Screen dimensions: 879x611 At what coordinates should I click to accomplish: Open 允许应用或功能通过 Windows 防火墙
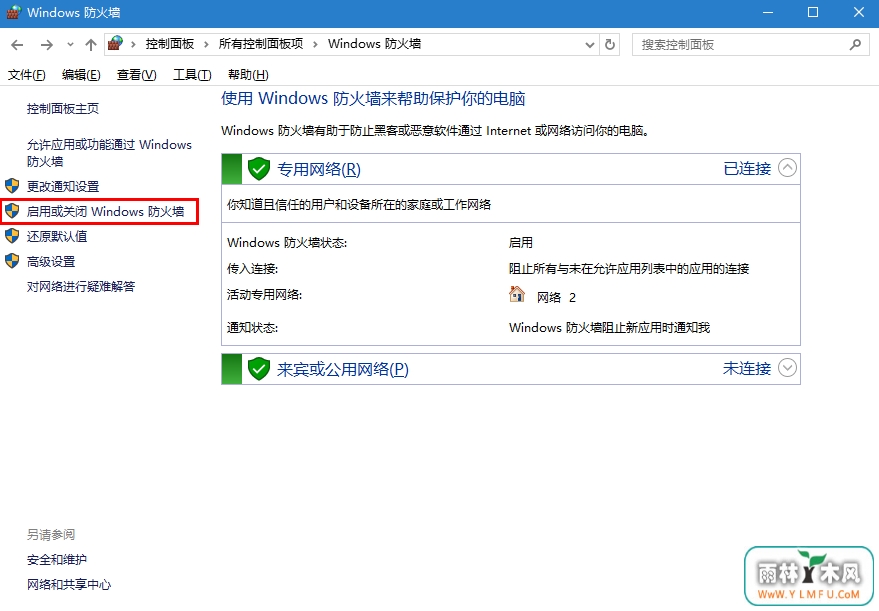click(x=109, y=153)
